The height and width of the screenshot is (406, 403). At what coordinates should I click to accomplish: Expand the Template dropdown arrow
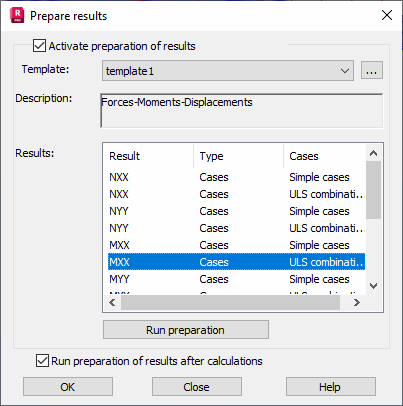345,71
